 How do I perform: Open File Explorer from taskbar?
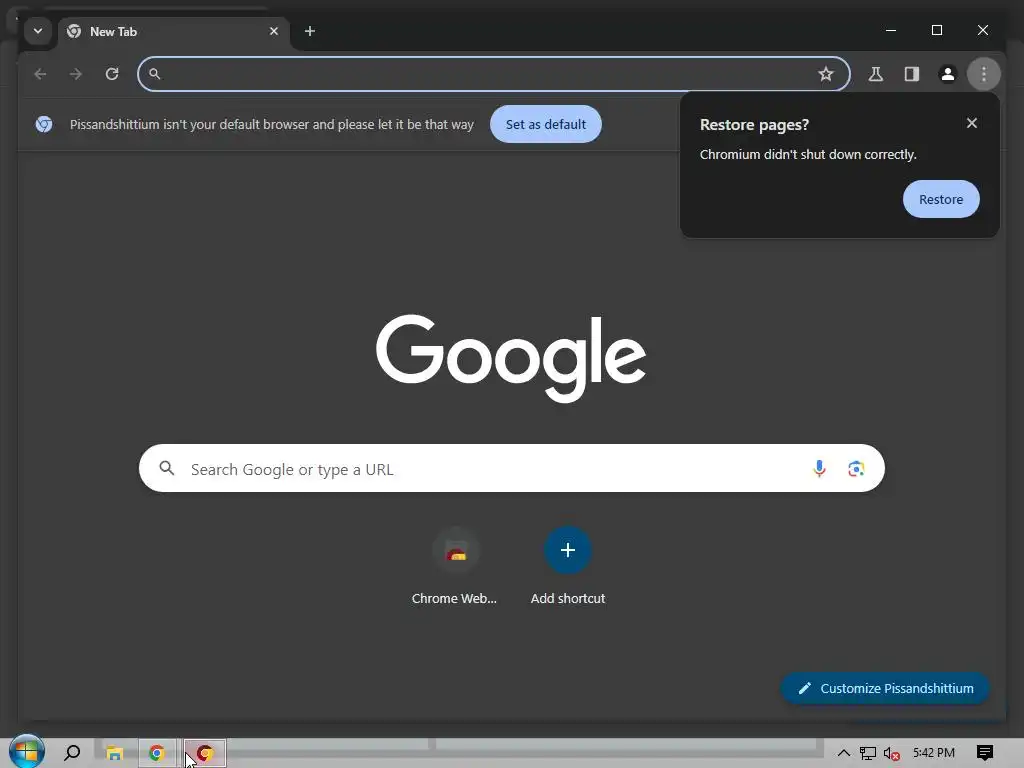coord(114,753)
